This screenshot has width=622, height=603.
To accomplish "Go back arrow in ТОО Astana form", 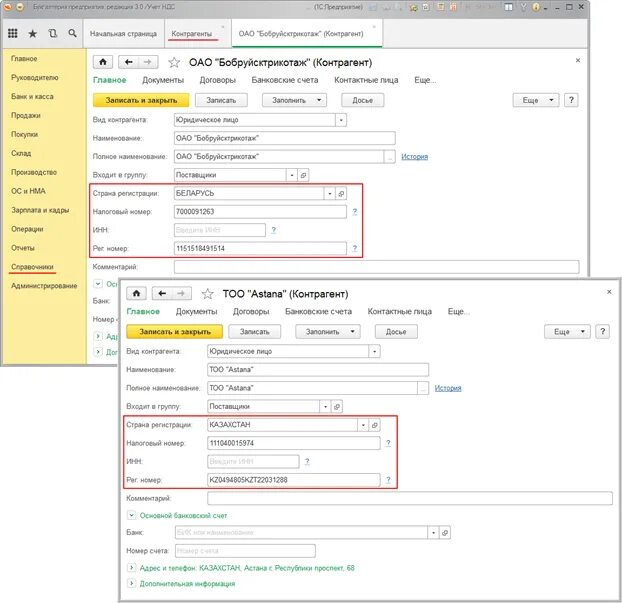I will [161, 294].
